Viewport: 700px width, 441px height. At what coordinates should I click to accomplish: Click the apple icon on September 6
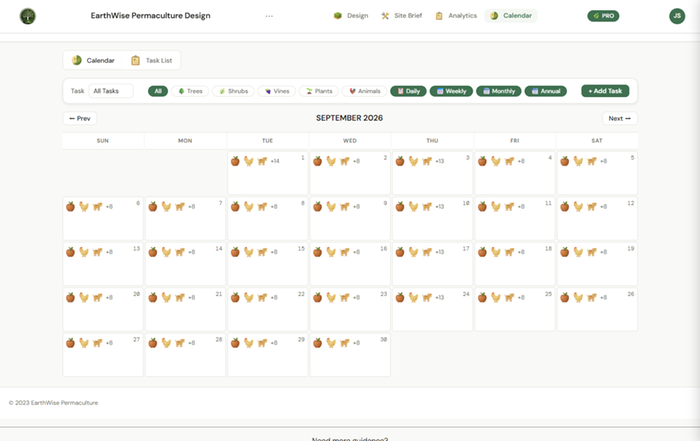71,207
